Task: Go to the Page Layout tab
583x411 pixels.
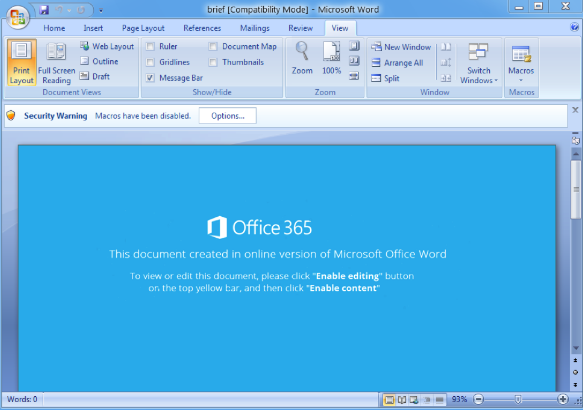Action: pos(143,28)
